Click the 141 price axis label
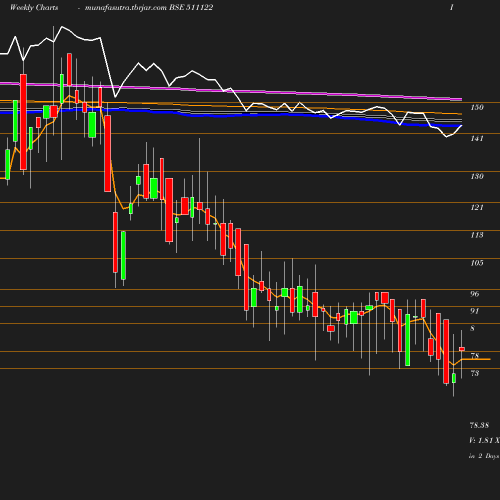Viewport: 500px width, 500px height. point(477,138)
